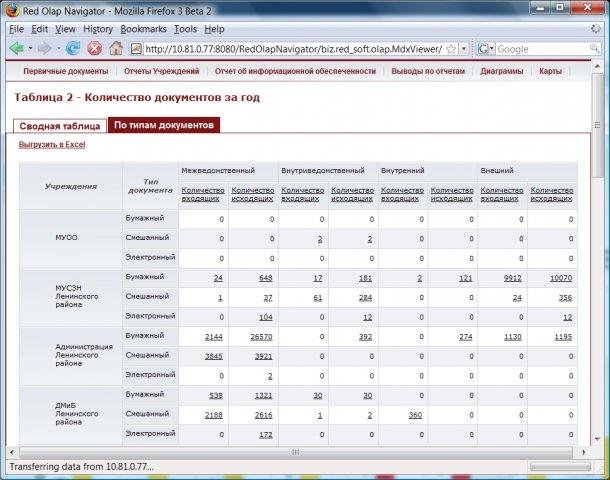Open value 360 in ДМиБ Смешанный row
The height and width of the screenshot is (480, 610).
point(415,415)
